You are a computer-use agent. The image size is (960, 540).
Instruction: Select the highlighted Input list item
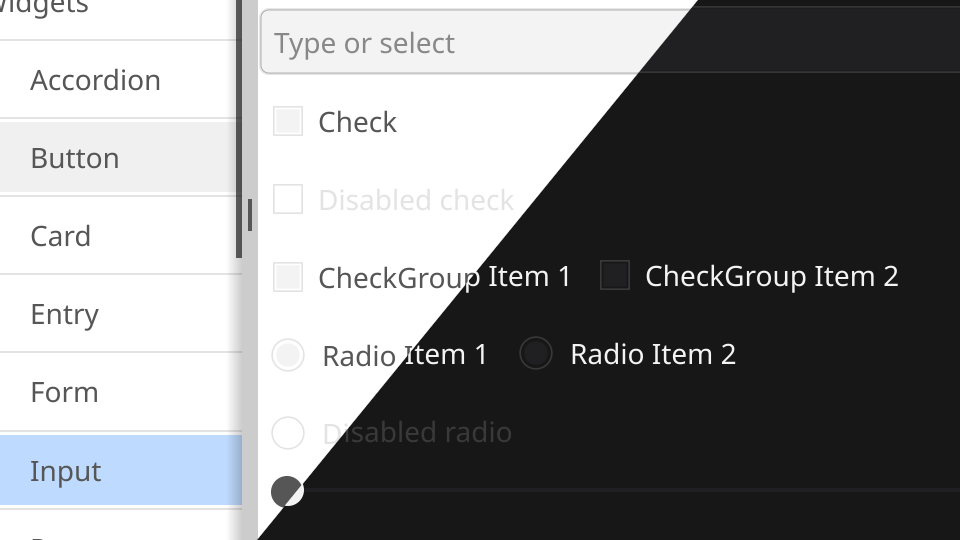pos(121,470)
